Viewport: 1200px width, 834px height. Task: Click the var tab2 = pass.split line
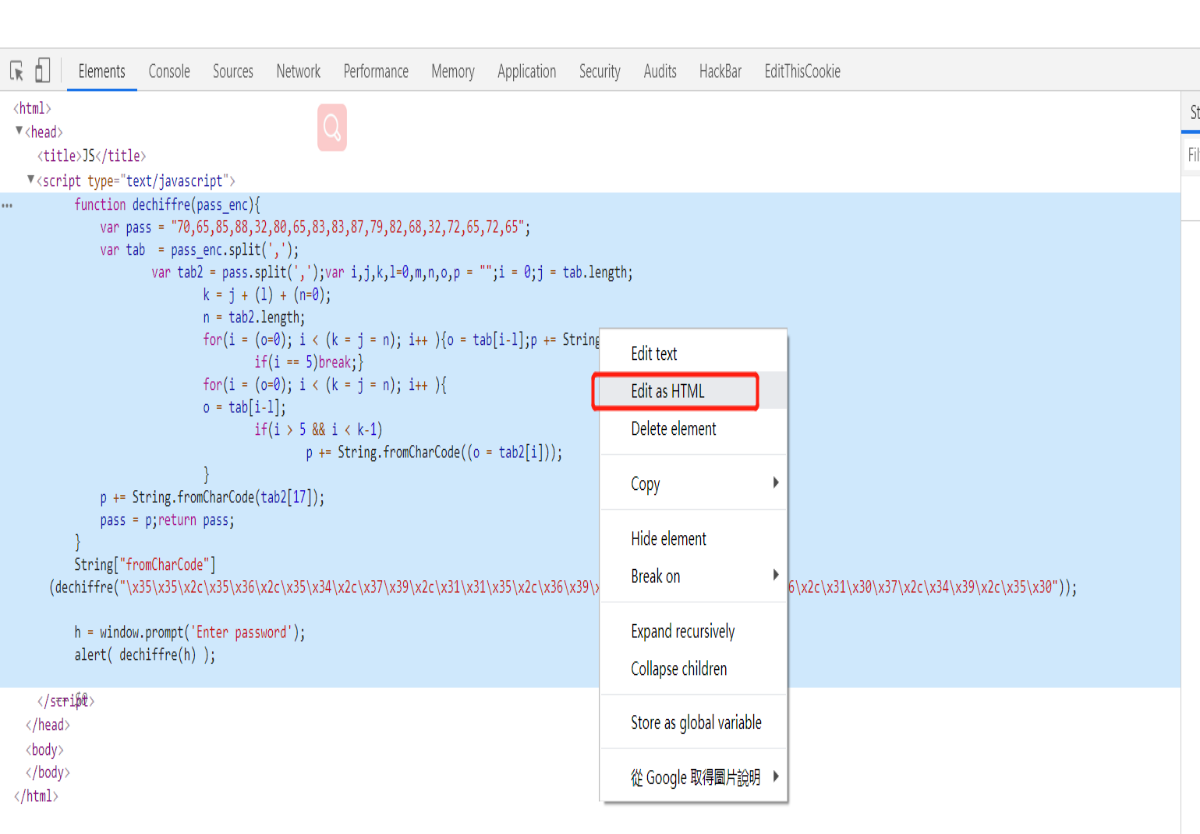[x=393, y=272]
